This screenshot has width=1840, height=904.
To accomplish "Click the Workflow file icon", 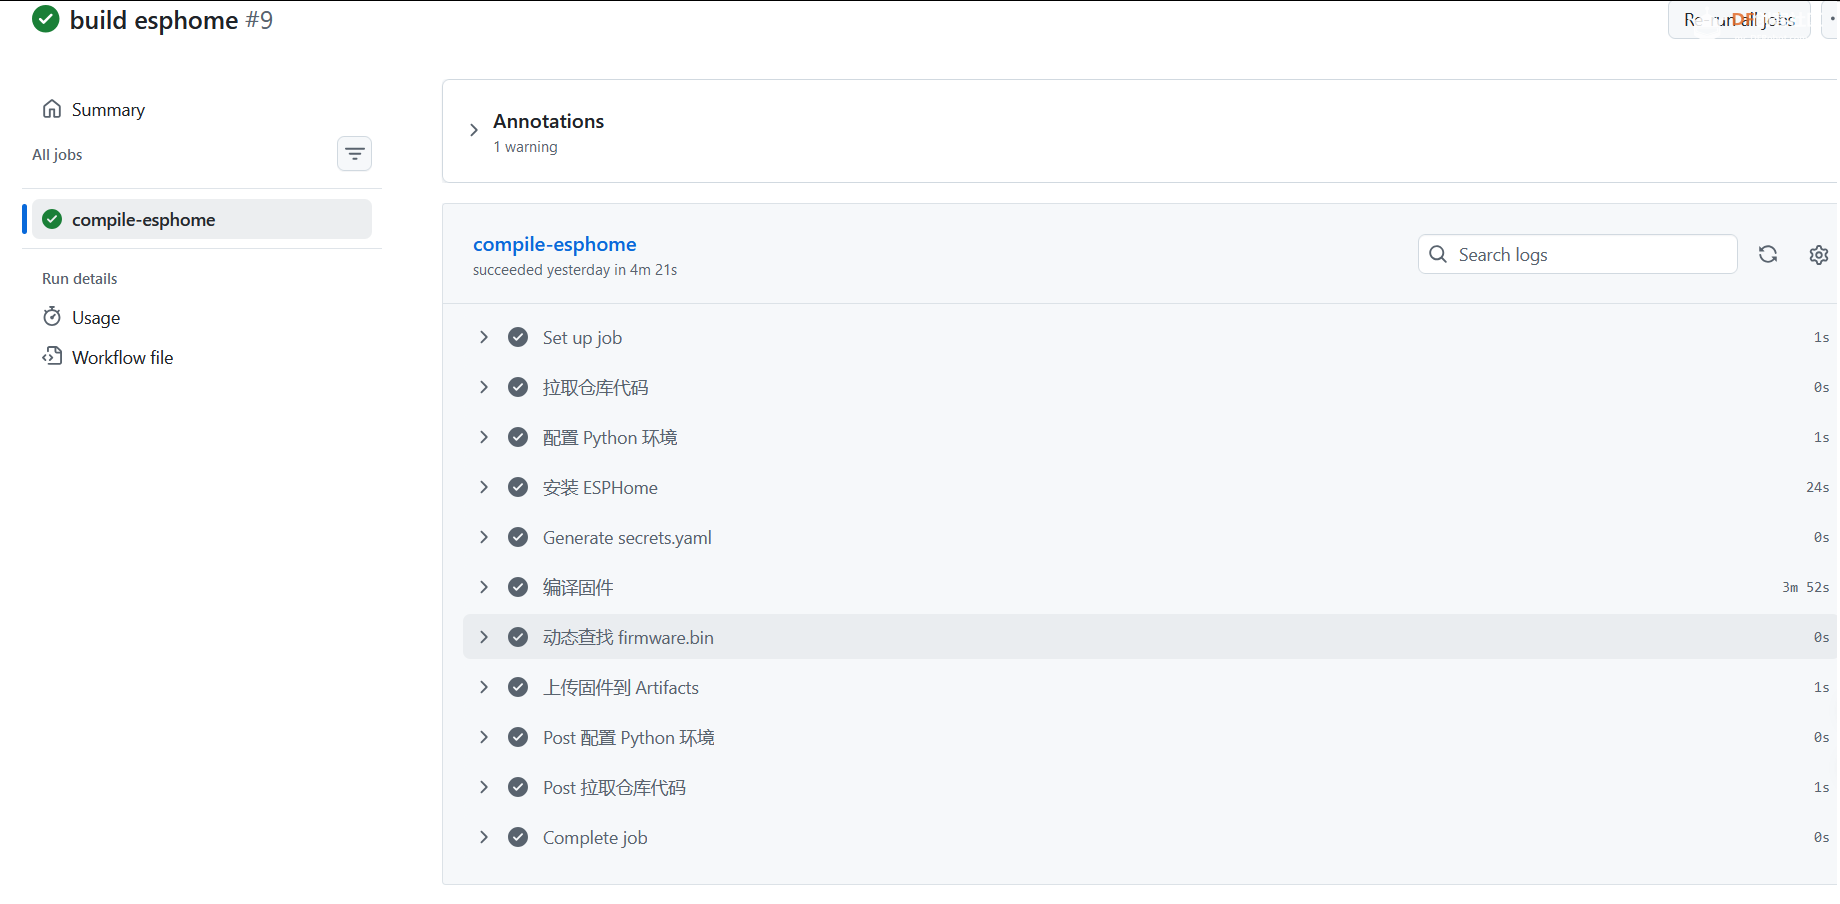I will 52,356.
